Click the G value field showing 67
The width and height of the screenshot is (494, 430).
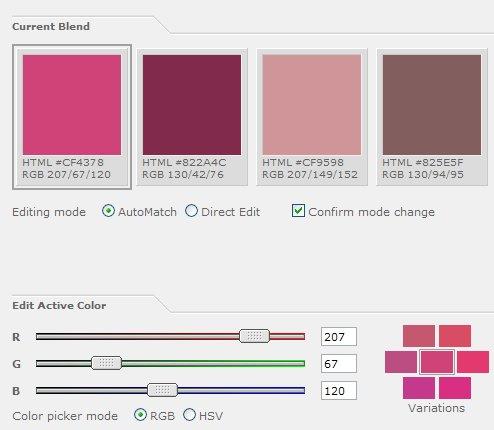339,363
